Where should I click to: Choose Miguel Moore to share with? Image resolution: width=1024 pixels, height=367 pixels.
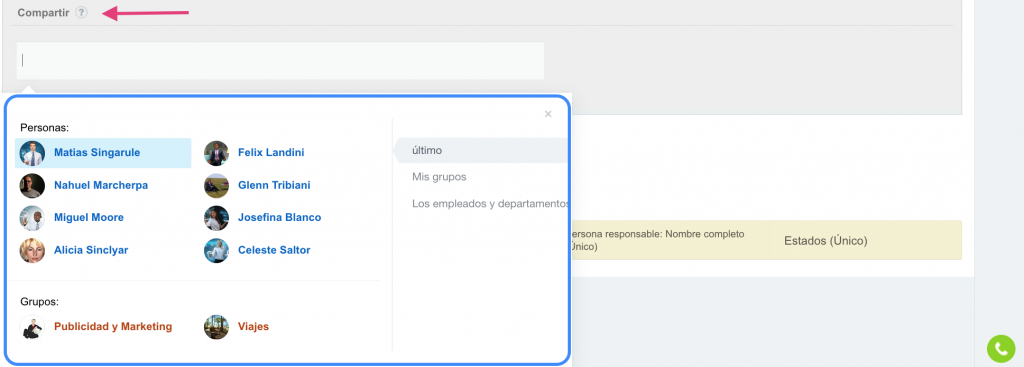coord(89,218)
